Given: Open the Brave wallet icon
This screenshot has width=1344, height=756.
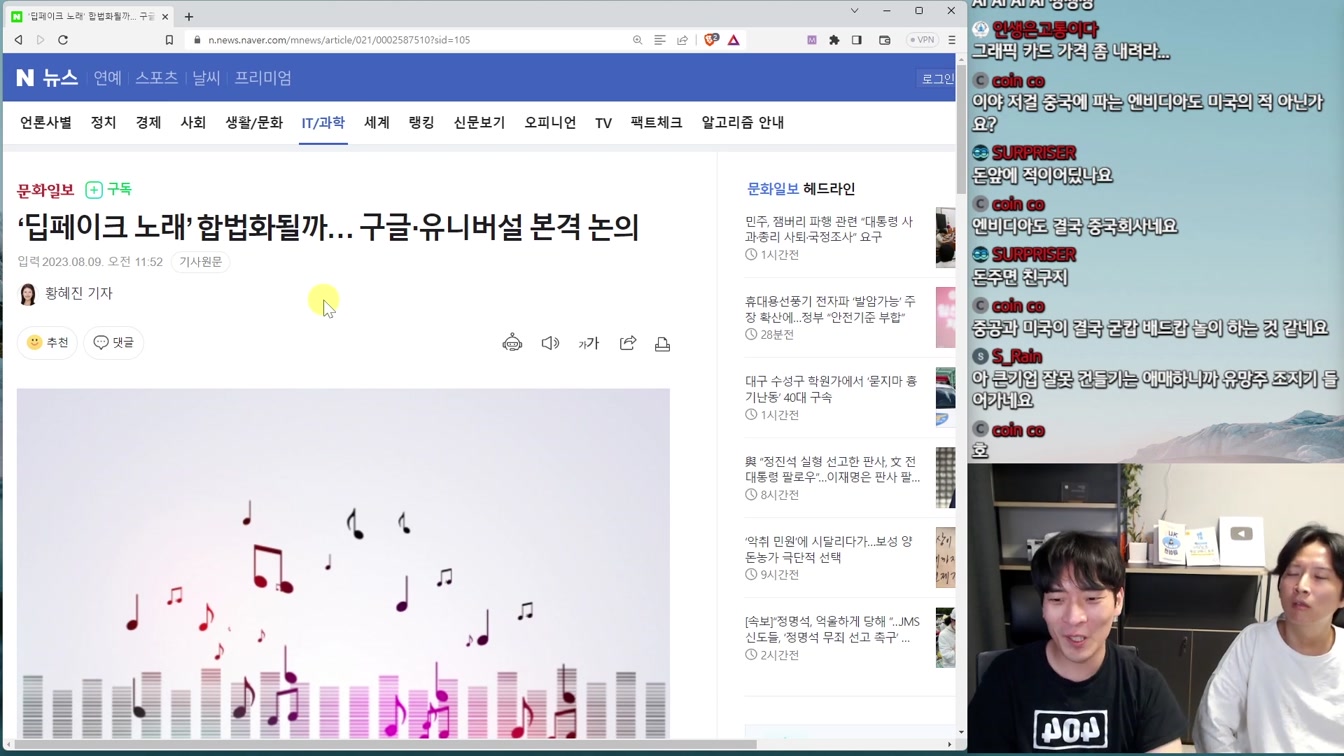Looking at the screenshot, I should click(885, 40).
